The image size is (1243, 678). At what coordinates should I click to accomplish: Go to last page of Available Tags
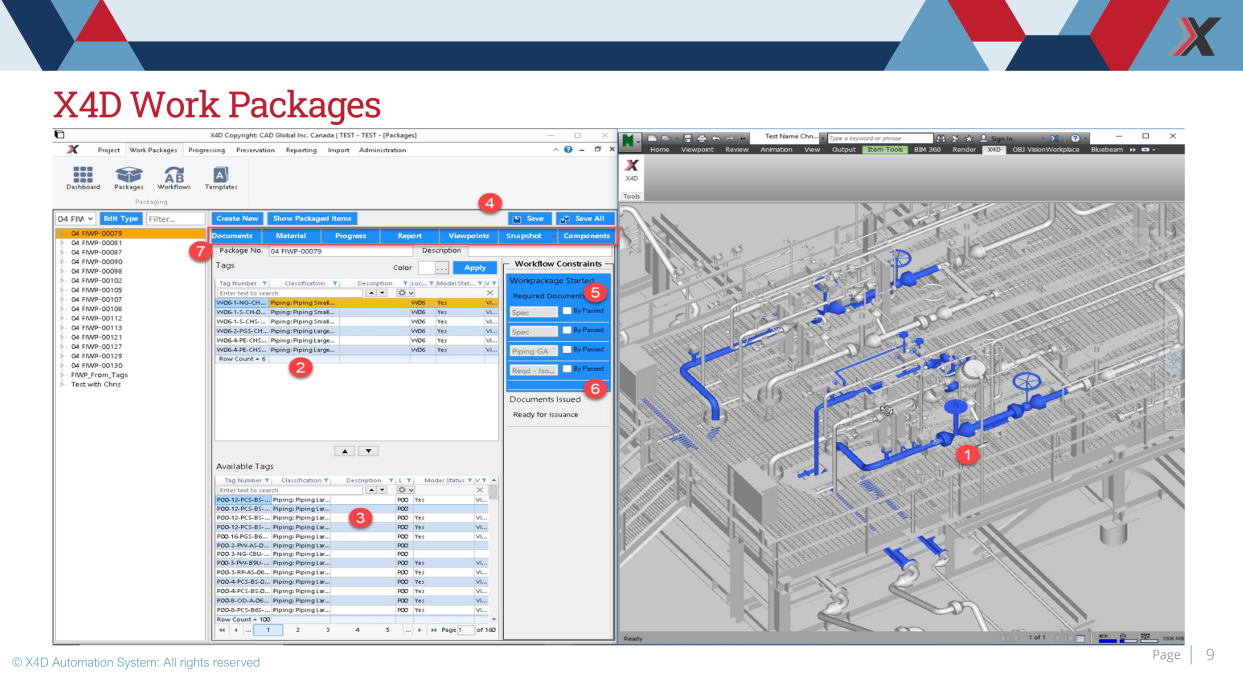[x=434, y=630]
